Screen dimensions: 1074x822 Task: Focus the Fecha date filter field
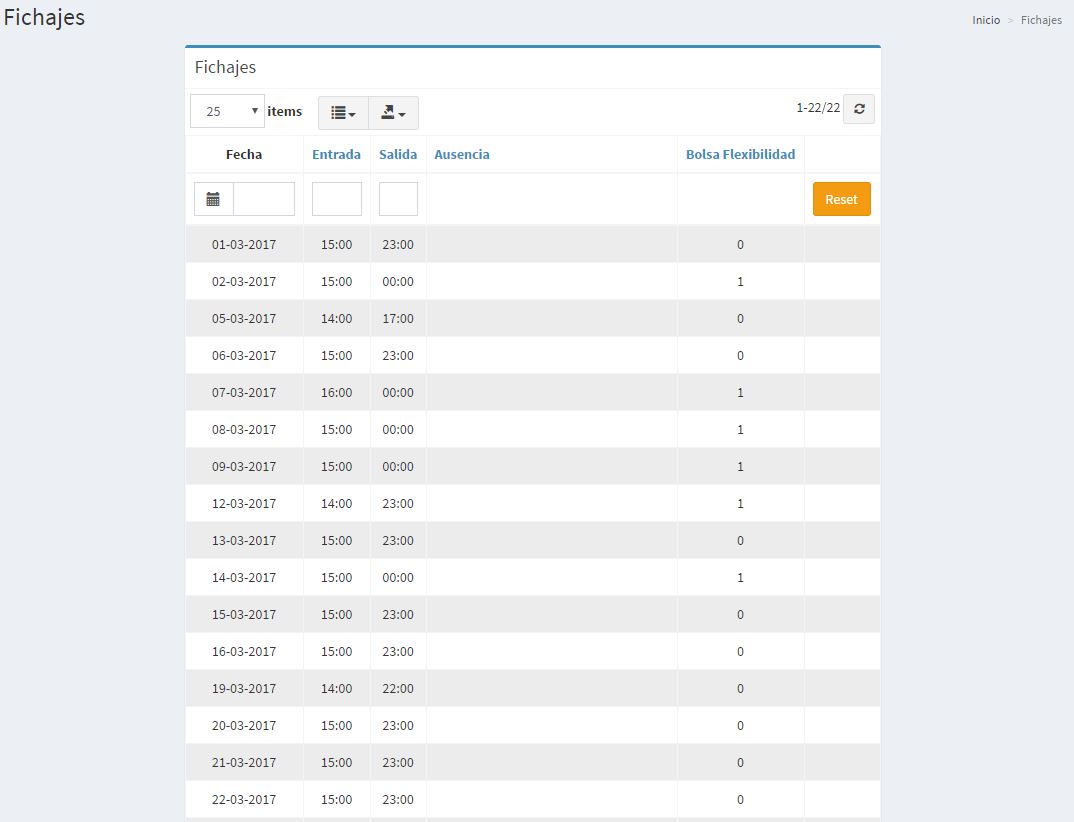[264, 199]
